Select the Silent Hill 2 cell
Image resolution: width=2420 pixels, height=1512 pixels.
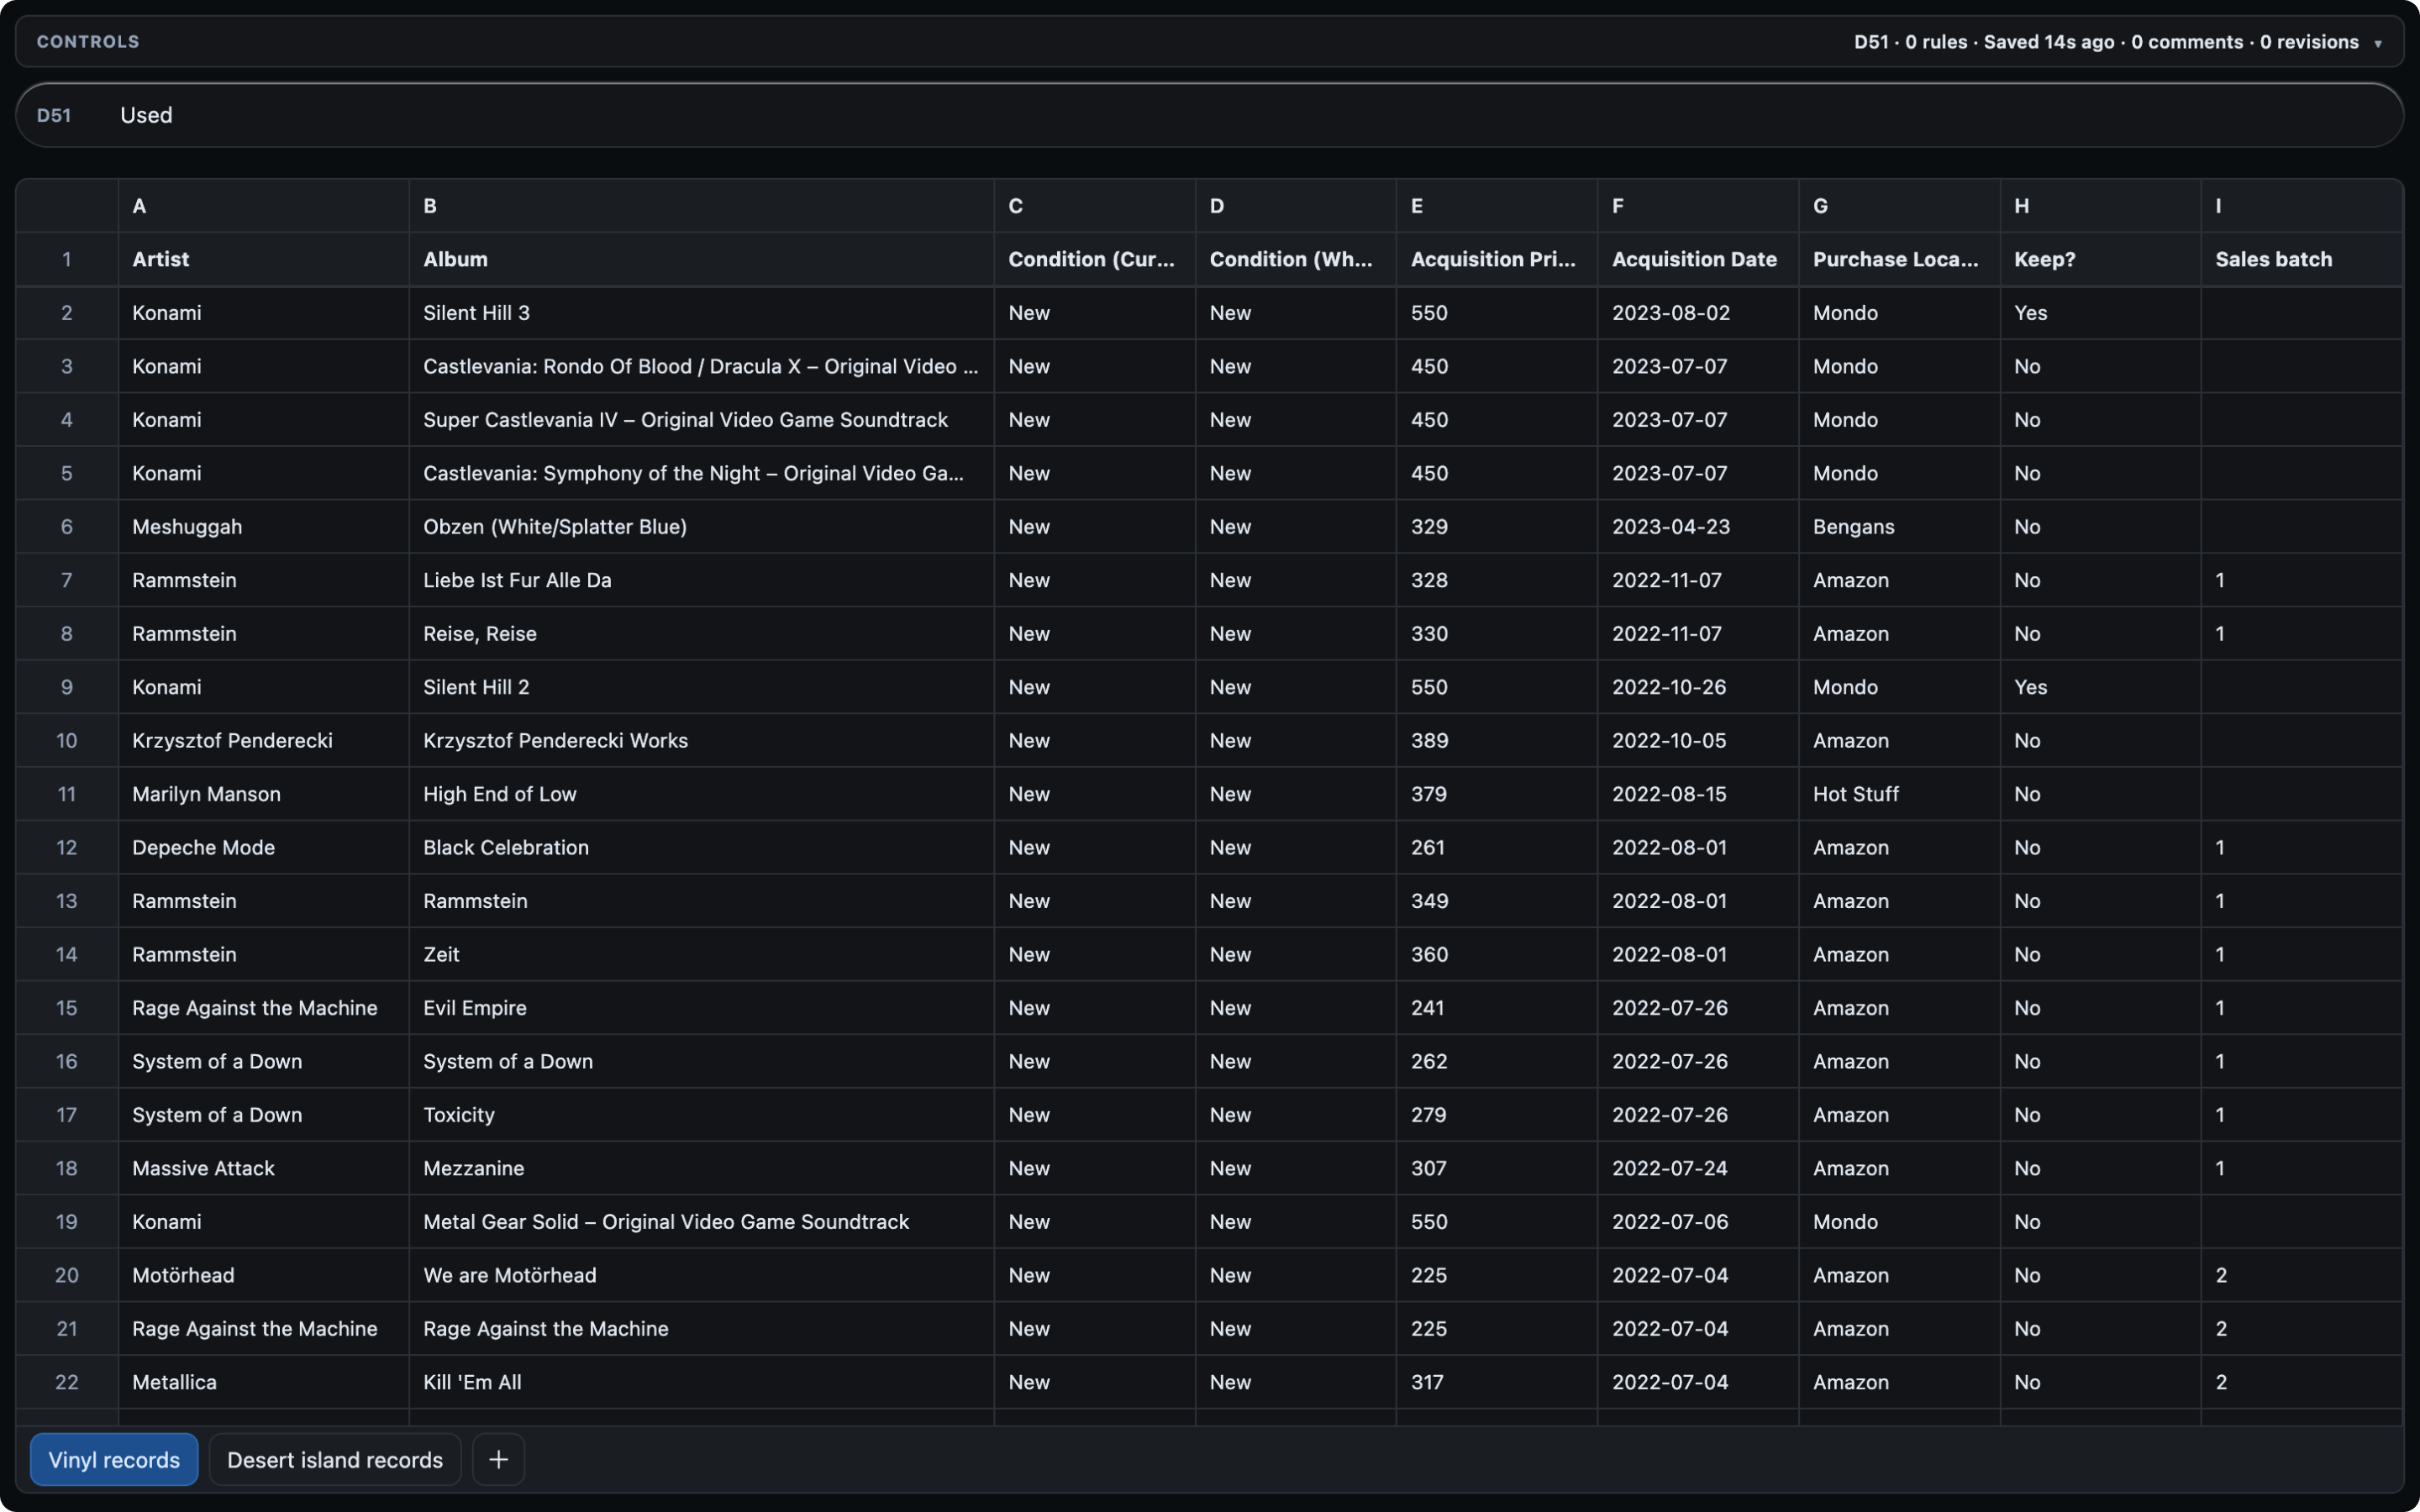point(701,687)
